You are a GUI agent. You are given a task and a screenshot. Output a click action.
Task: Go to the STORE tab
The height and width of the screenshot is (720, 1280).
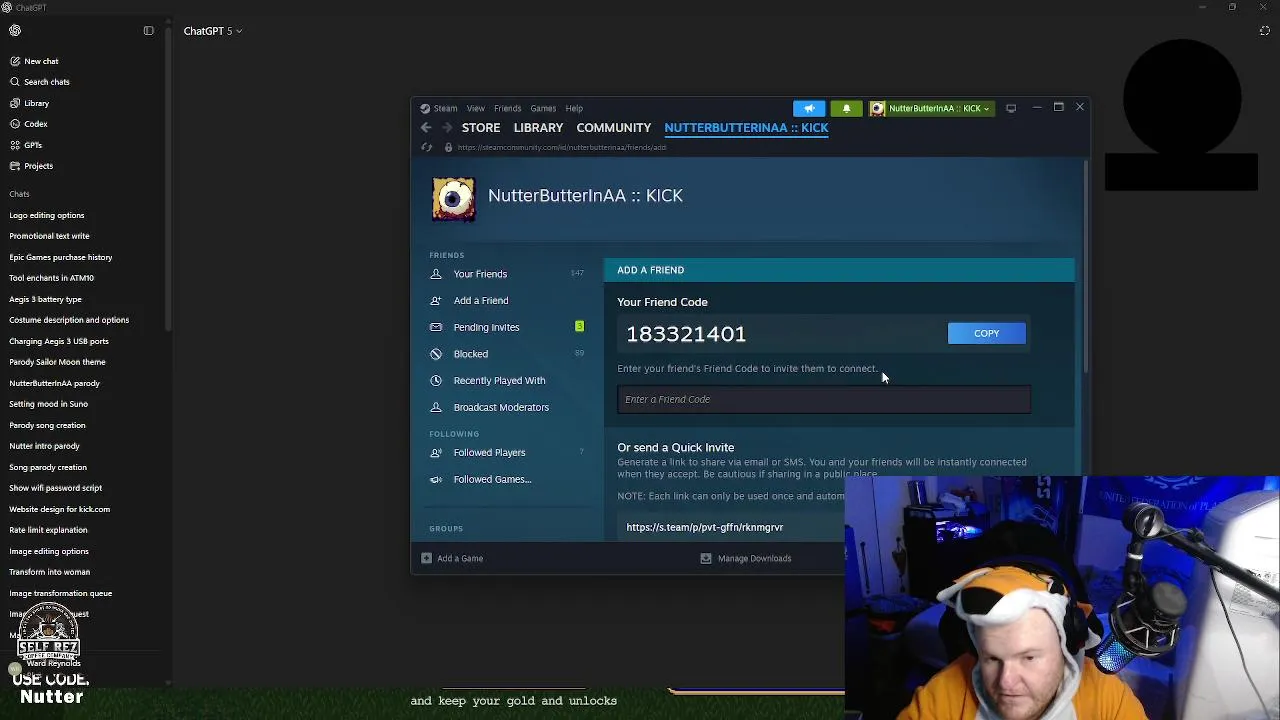click(481, 128)
